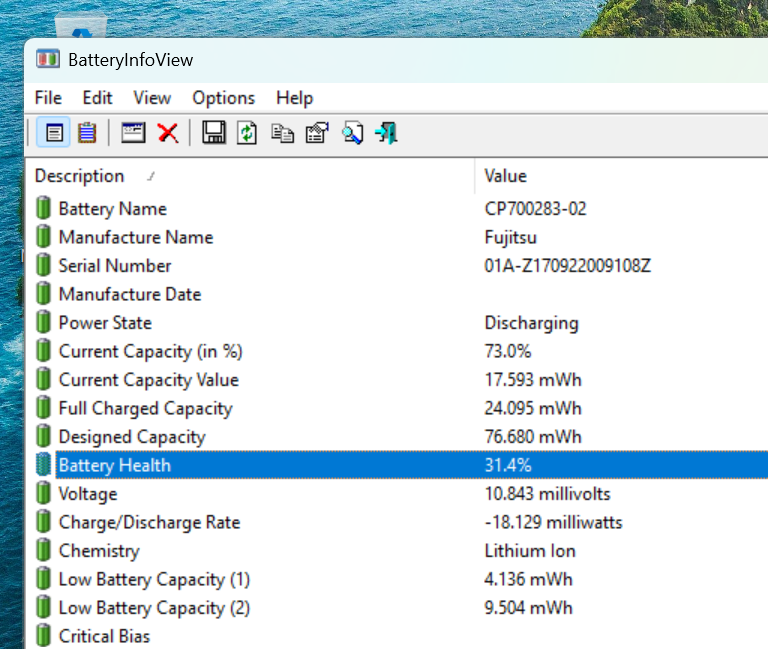Image resolution: width=768 pixels, height=649 pixels.
Task: Open the Edit menu
Action: pyautogui.click(x=97, y=98)
